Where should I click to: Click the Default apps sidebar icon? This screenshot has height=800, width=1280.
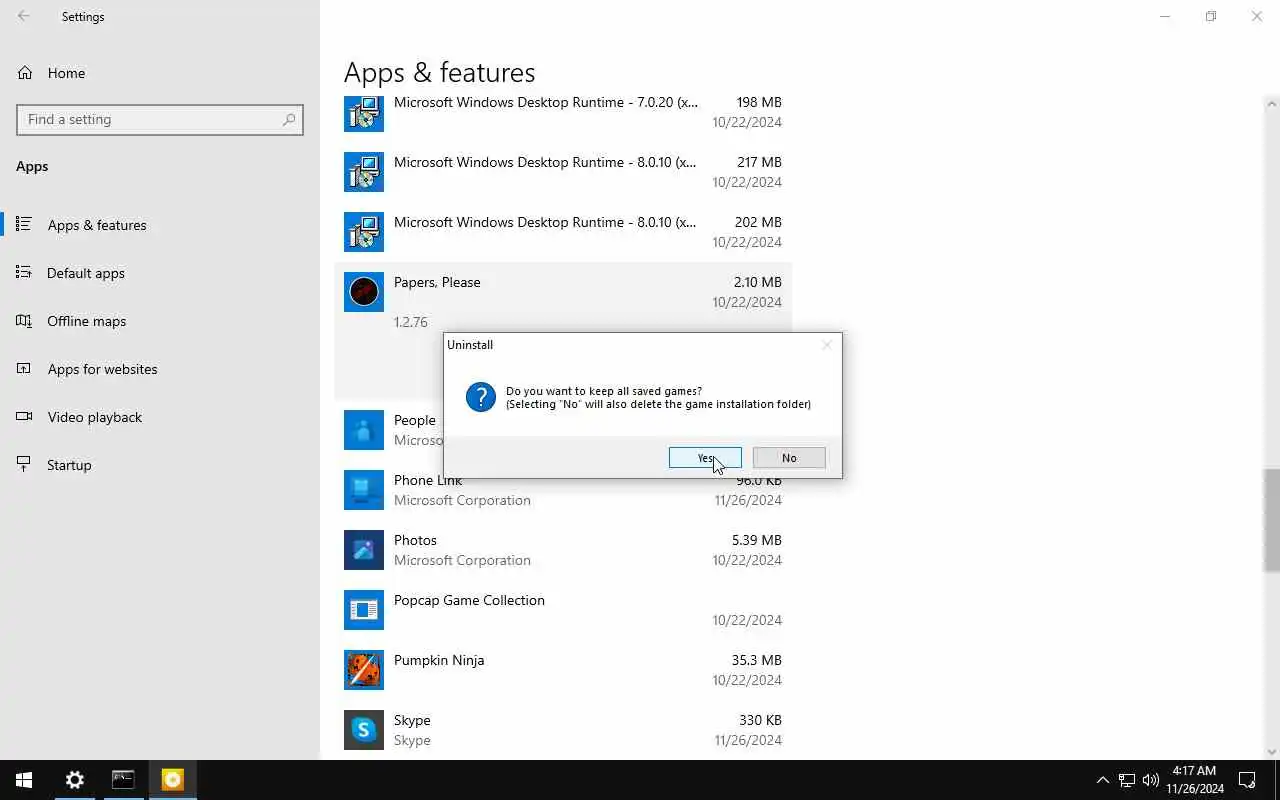tap(24, 272)
